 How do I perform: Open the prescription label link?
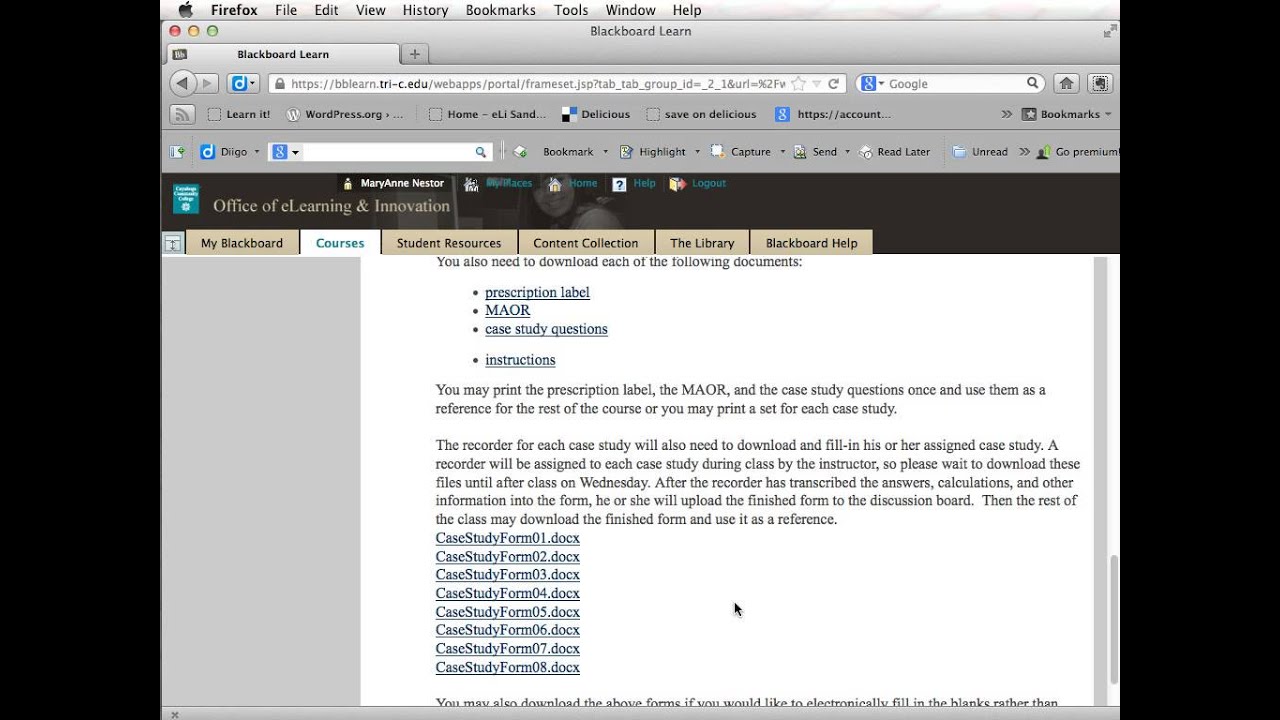coord(537,292)
